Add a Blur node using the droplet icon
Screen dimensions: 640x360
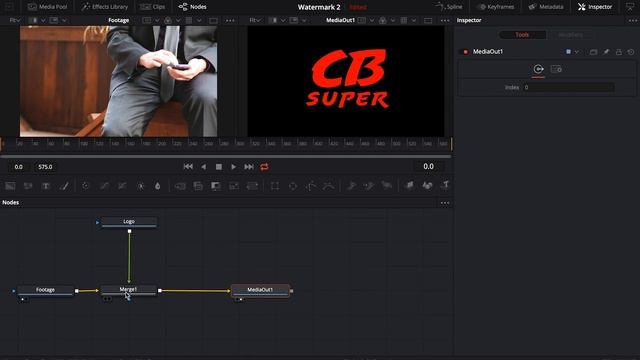(158, 186)
